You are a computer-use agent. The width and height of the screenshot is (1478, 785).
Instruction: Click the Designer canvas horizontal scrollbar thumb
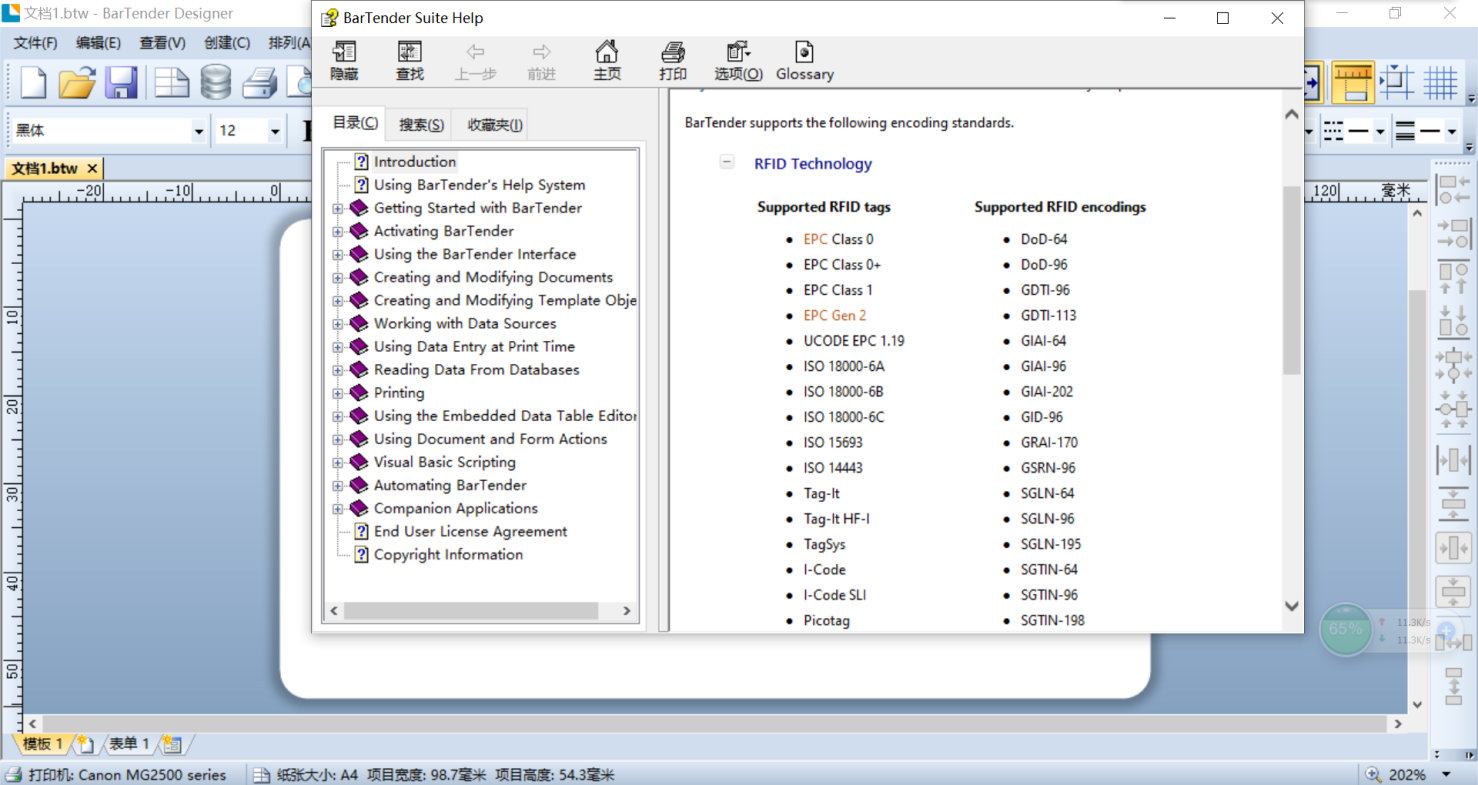point(715,723)
